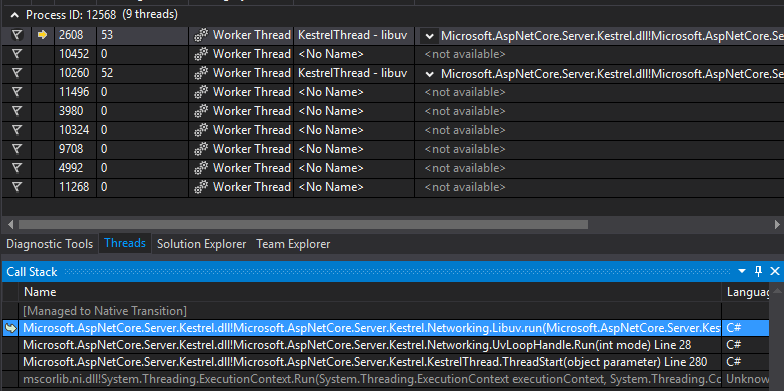Select thread ID 10452 cell

pos(76,54)
